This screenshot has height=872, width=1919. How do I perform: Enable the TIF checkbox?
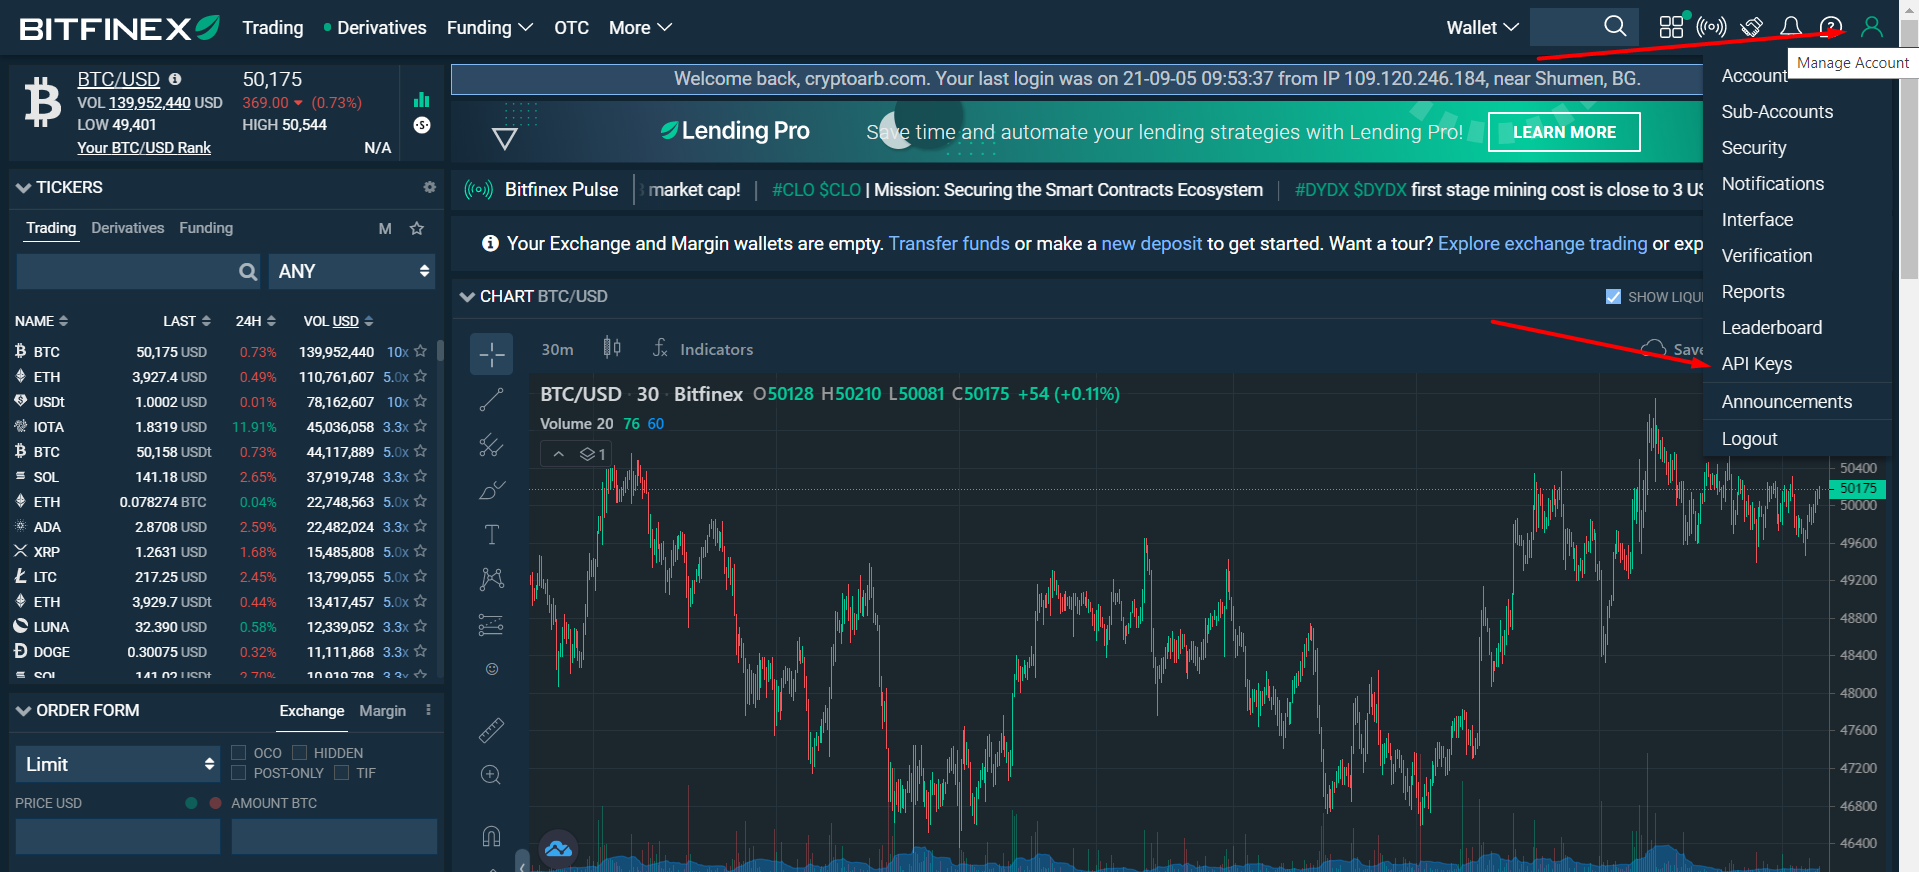click(x=341, y=772)
